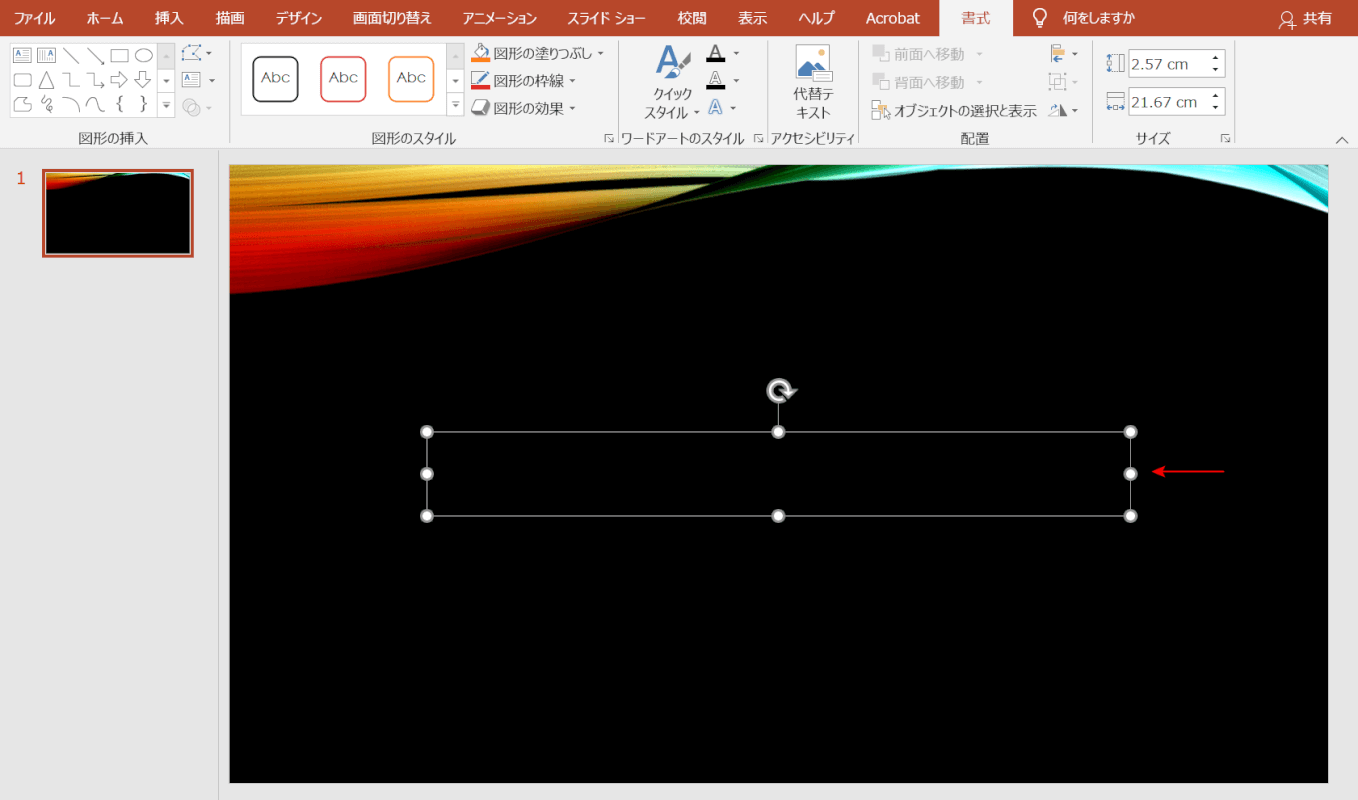Apply the red outline Abc shape style

343,78
